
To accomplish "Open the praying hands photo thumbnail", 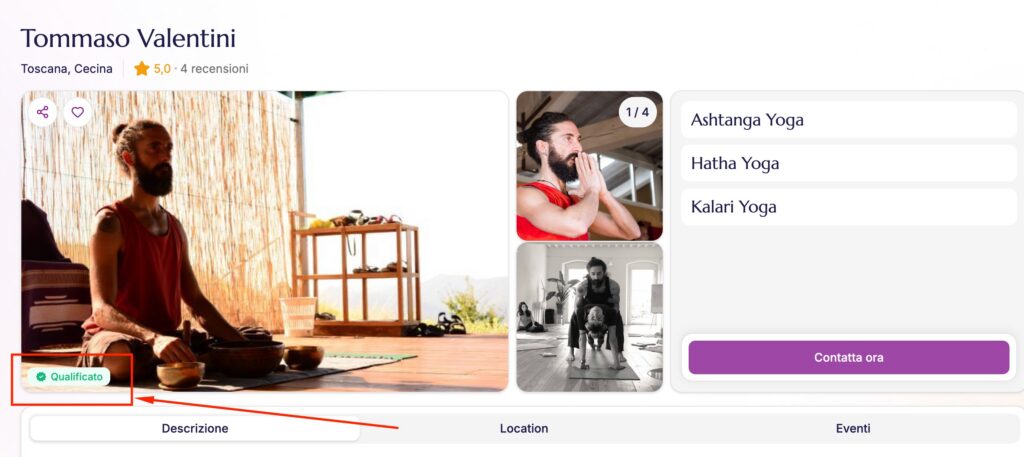I will click(x=589, y=166).
